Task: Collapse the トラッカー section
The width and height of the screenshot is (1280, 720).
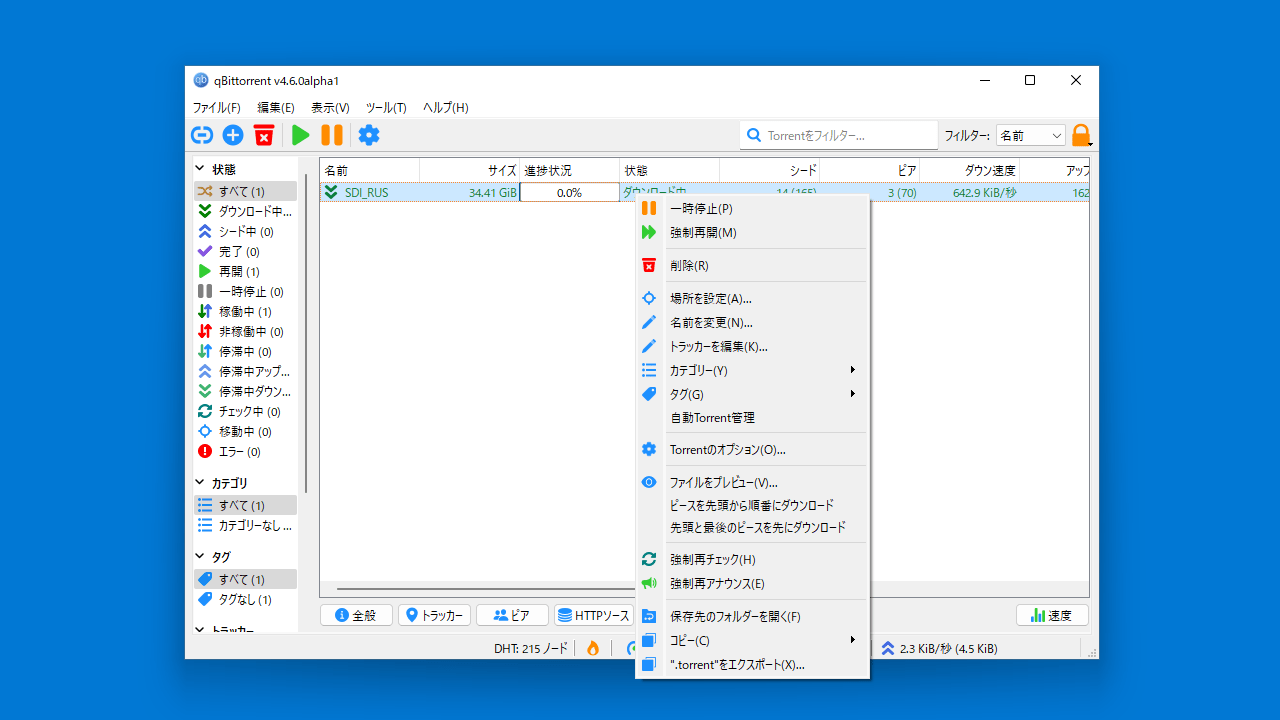Action: pos(200,630)
